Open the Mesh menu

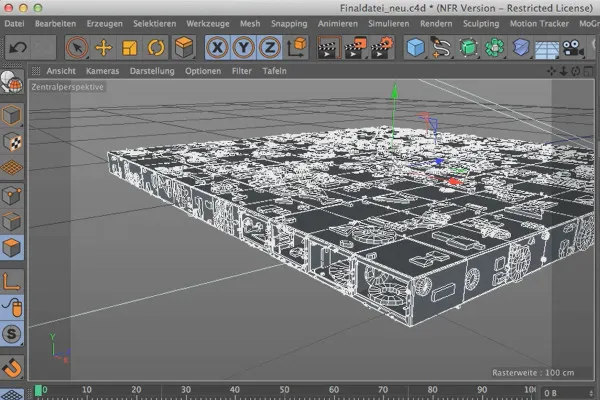pos(250,24)
